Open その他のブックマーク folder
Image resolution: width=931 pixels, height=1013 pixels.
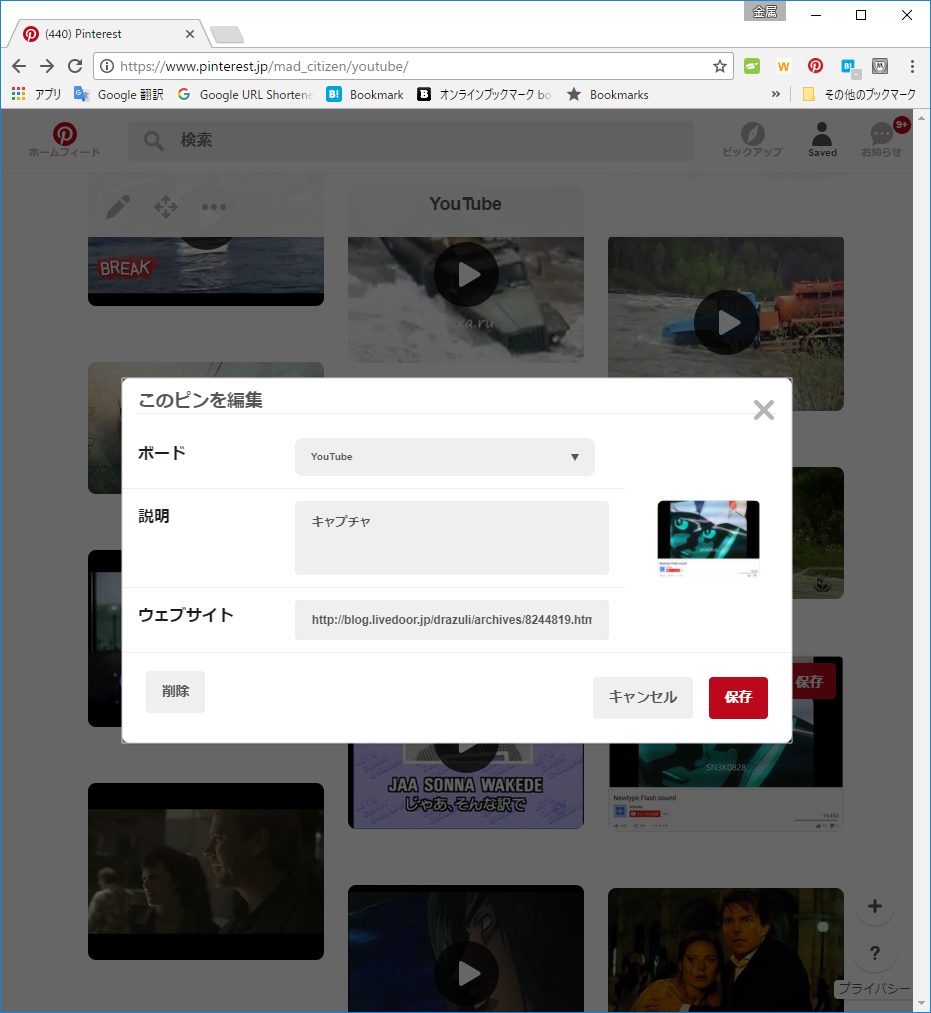click(x=859, y=94)
